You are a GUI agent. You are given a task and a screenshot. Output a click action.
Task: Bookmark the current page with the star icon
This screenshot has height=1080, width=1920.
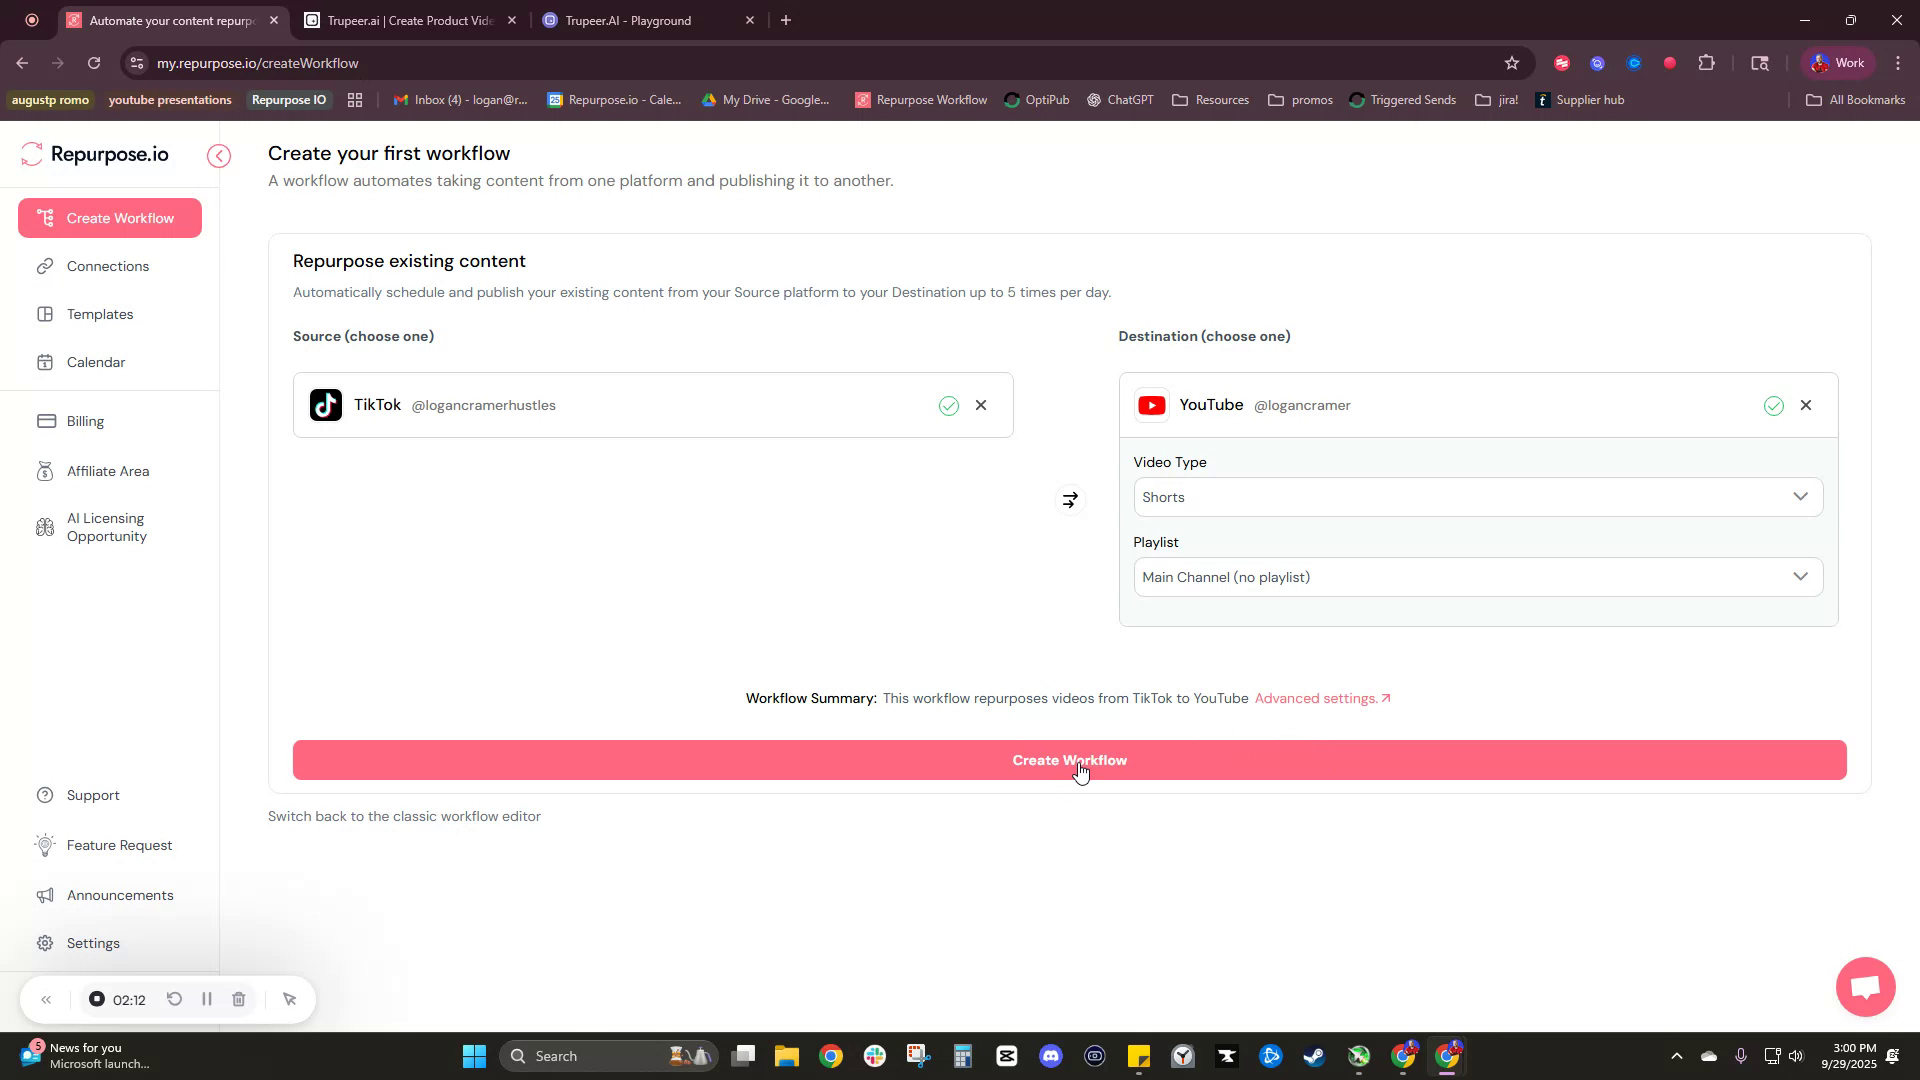tap(1511, 62)
